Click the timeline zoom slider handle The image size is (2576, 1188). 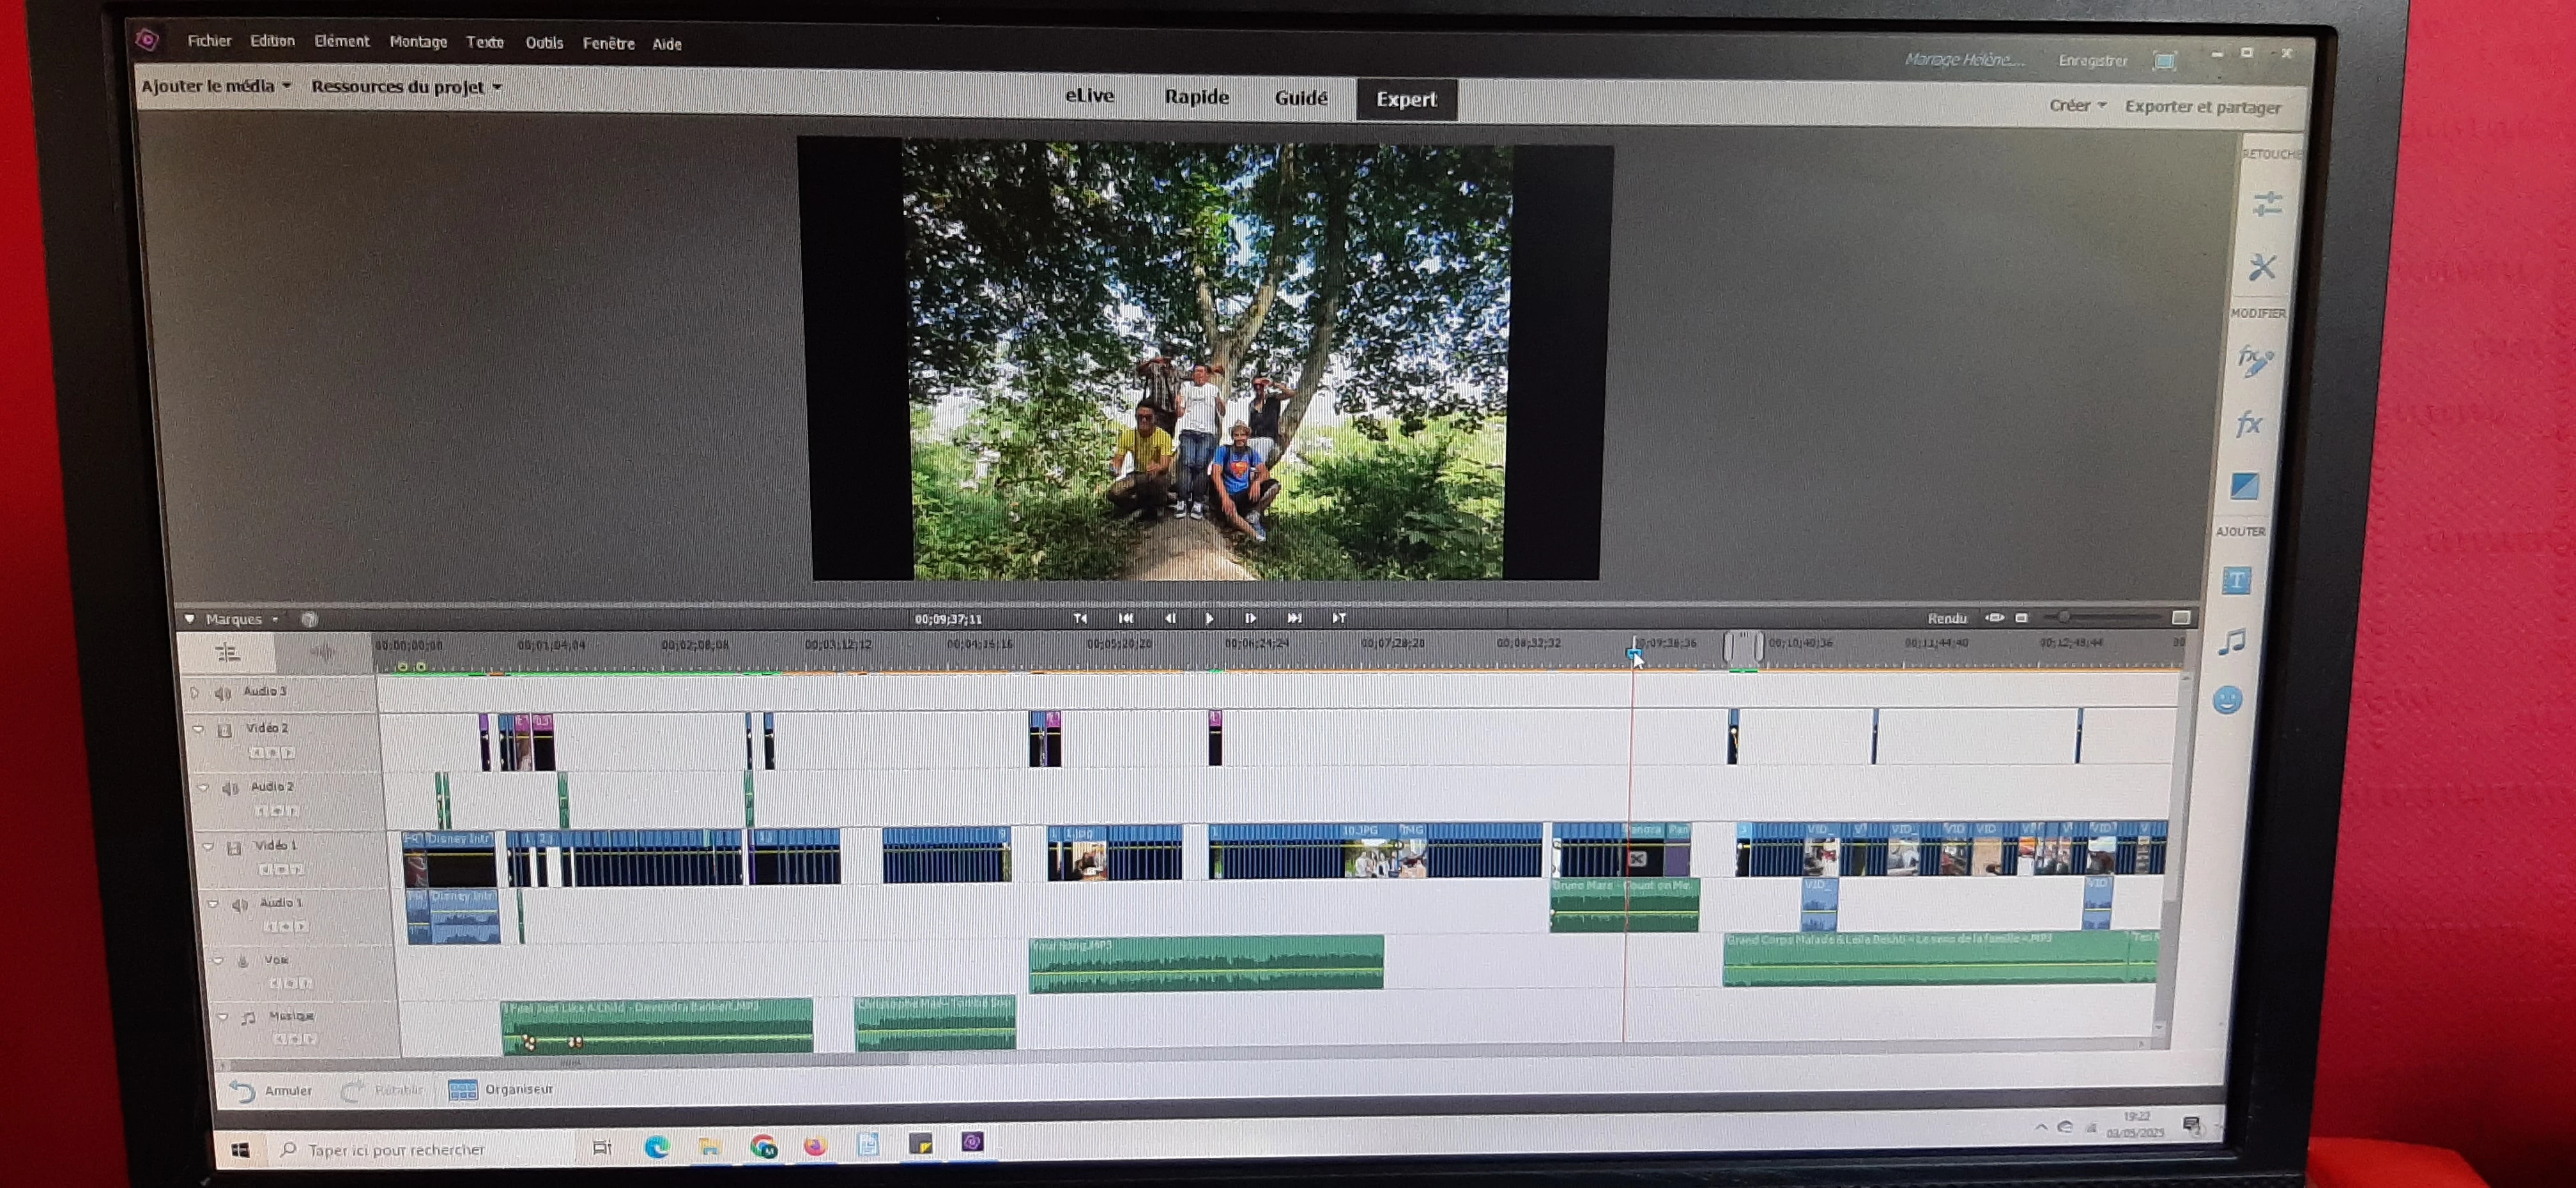[x=2063, y=618]
